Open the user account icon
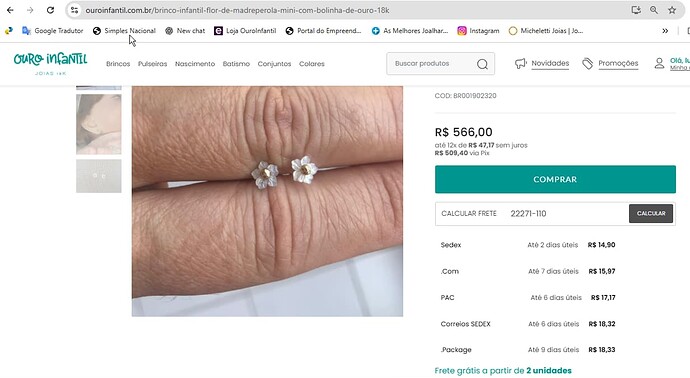 pyautogui.click(x=659, y=63)
